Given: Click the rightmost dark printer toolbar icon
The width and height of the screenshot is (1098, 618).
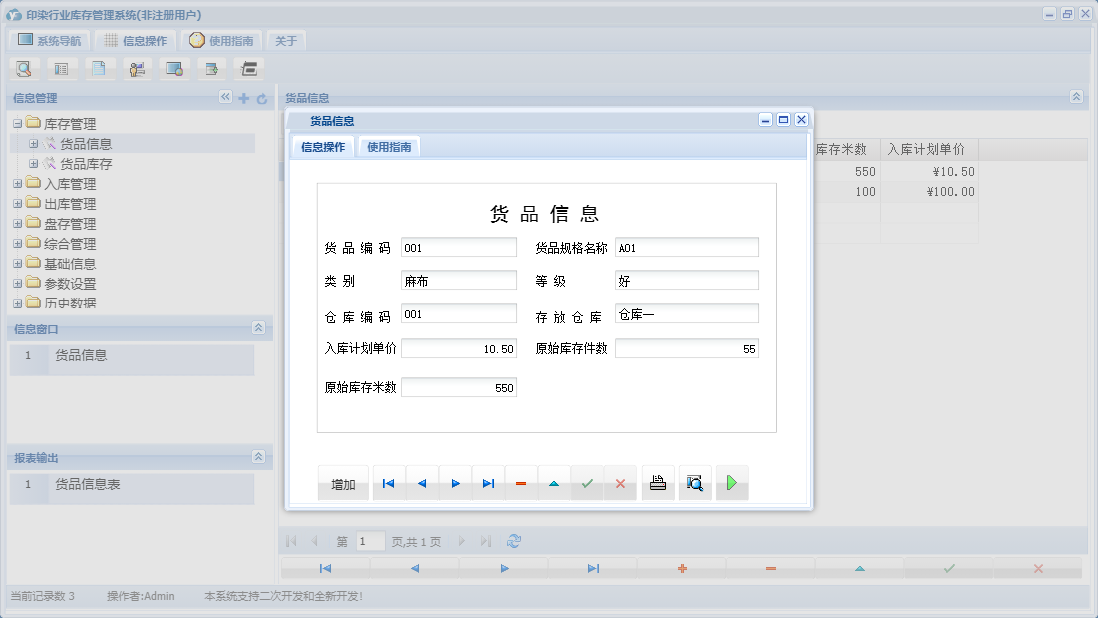Looking at the screenshot, I should tap(248, 68).
